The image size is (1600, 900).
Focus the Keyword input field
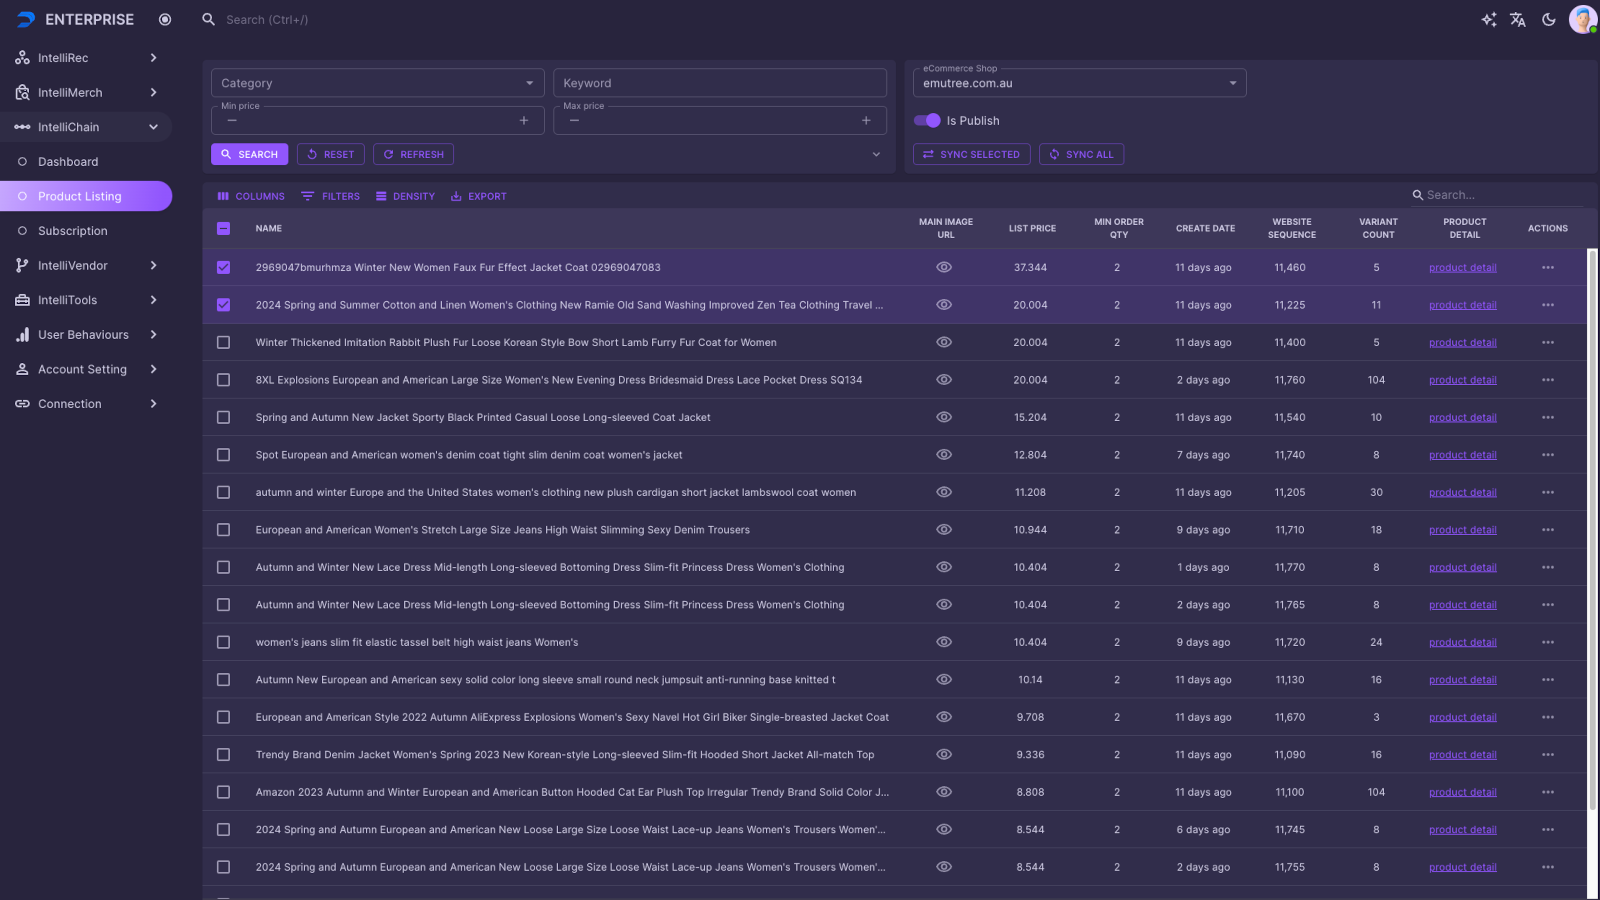[x=720, y=83]
